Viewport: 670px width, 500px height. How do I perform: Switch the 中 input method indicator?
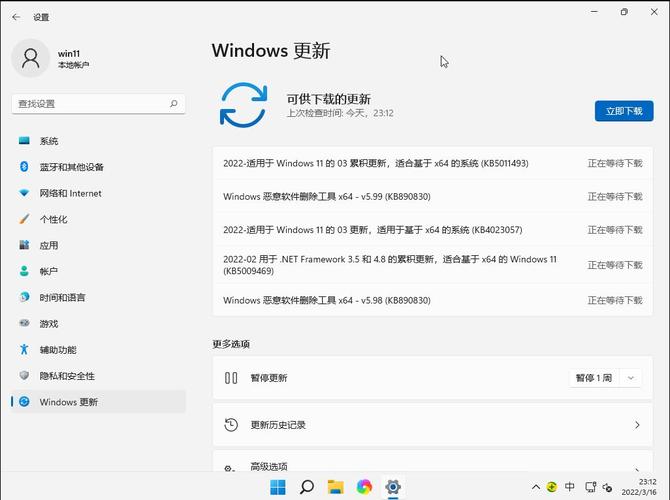(570, 487)
